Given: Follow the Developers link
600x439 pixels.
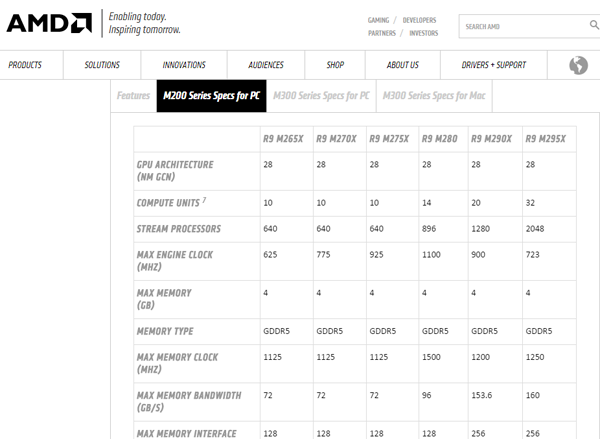Looking at the screenshot, I should (420, 19).
